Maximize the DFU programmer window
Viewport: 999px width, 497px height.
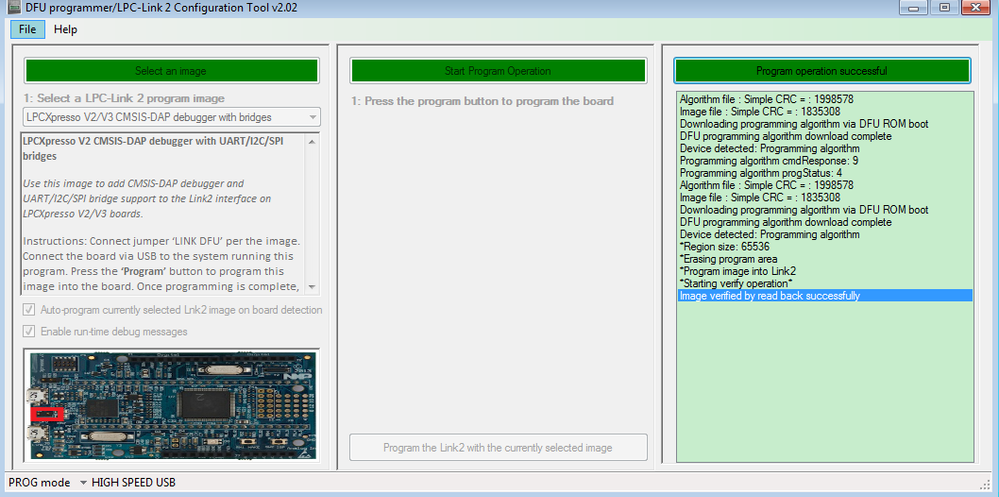pos(945,8)
